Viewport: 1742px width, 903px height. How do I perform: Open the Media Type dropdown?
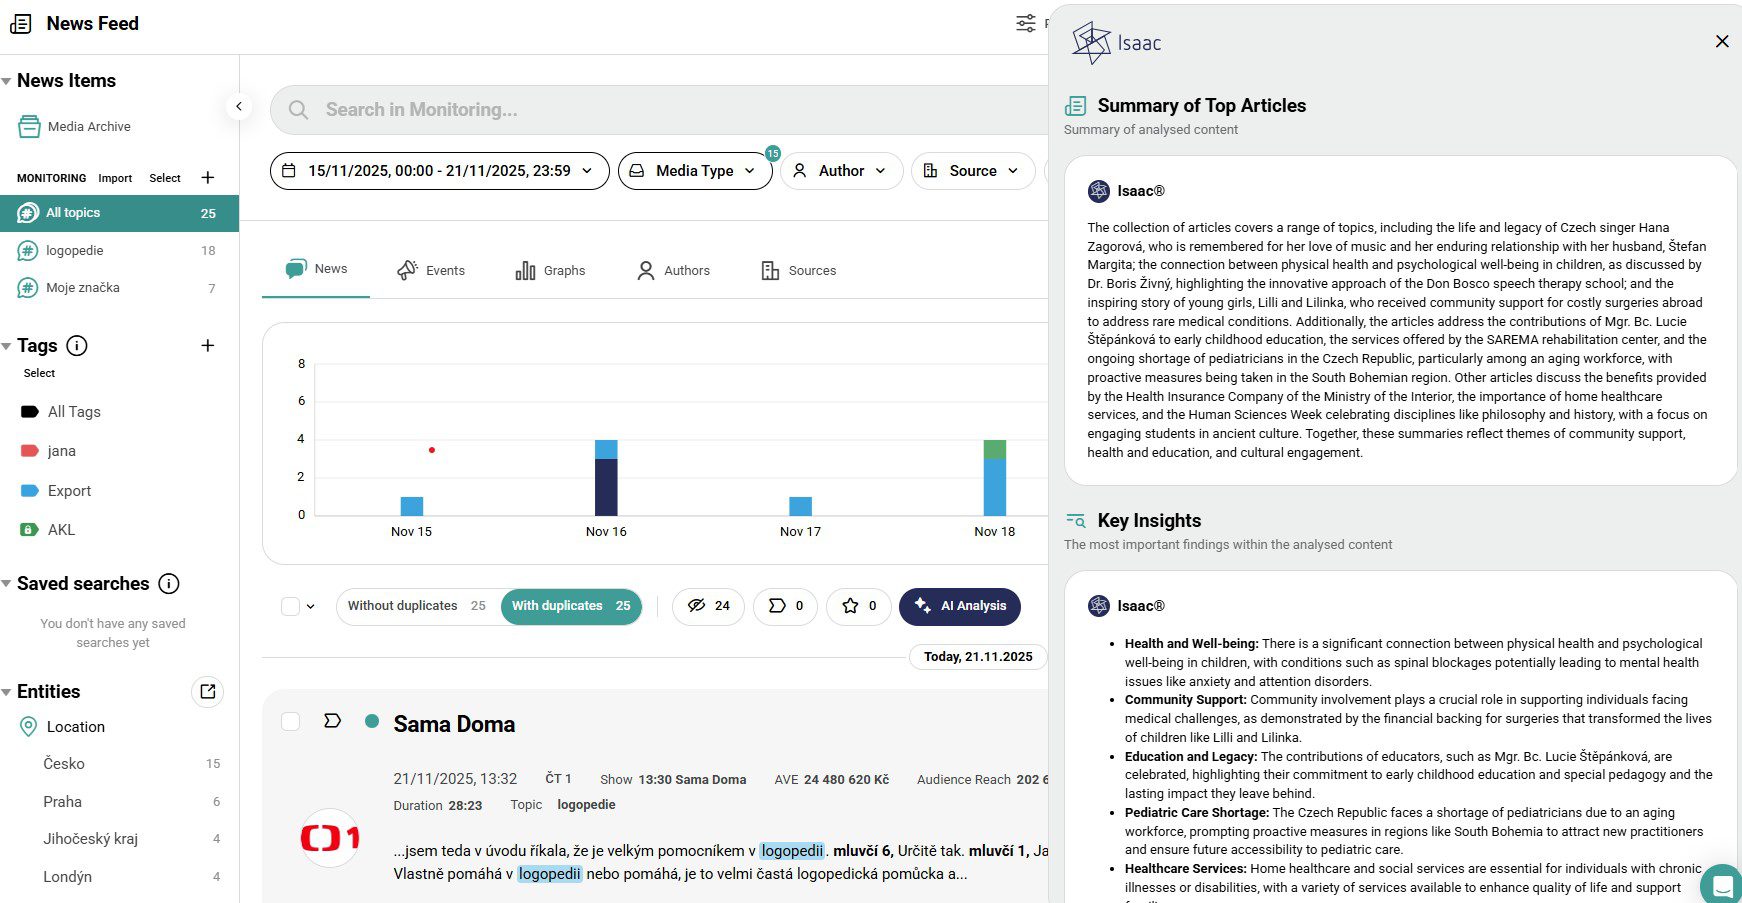point(694,171)
